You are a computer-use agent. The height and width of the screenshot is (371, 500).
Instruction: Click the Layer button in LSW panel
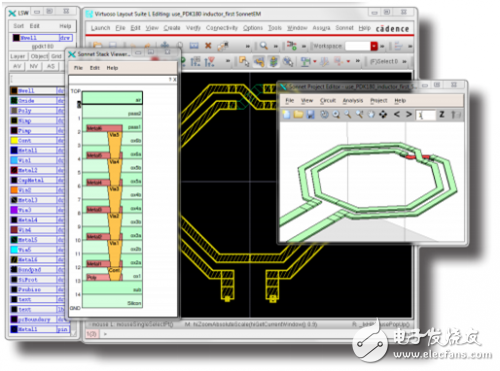point(18,56)
